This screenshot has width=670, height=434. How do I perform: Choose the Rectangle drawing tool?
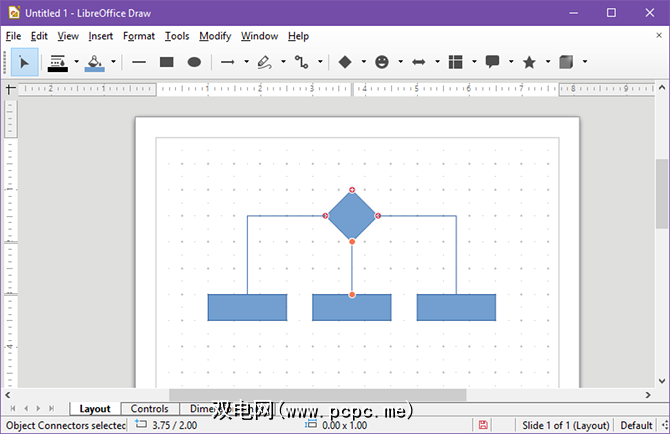167,62
